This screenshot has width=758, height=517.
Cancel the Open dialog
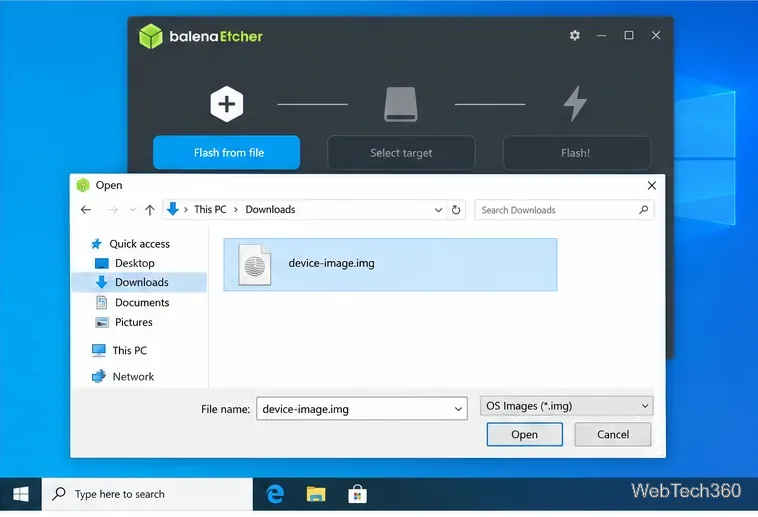[613, 434]
